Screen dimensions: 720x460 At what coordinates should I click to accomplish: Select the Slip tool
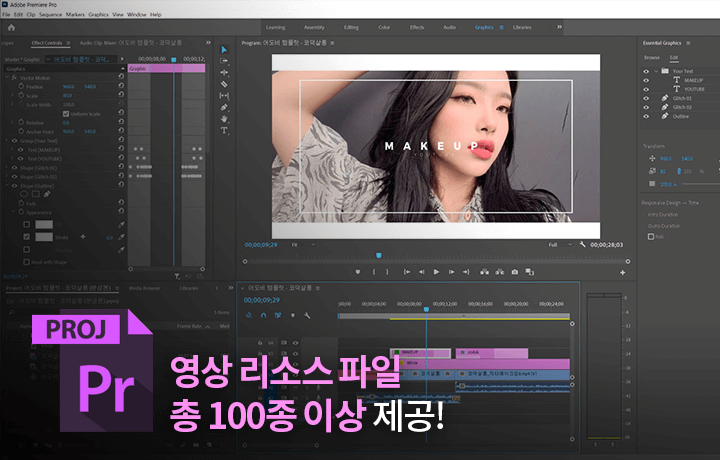click(224, 95)
